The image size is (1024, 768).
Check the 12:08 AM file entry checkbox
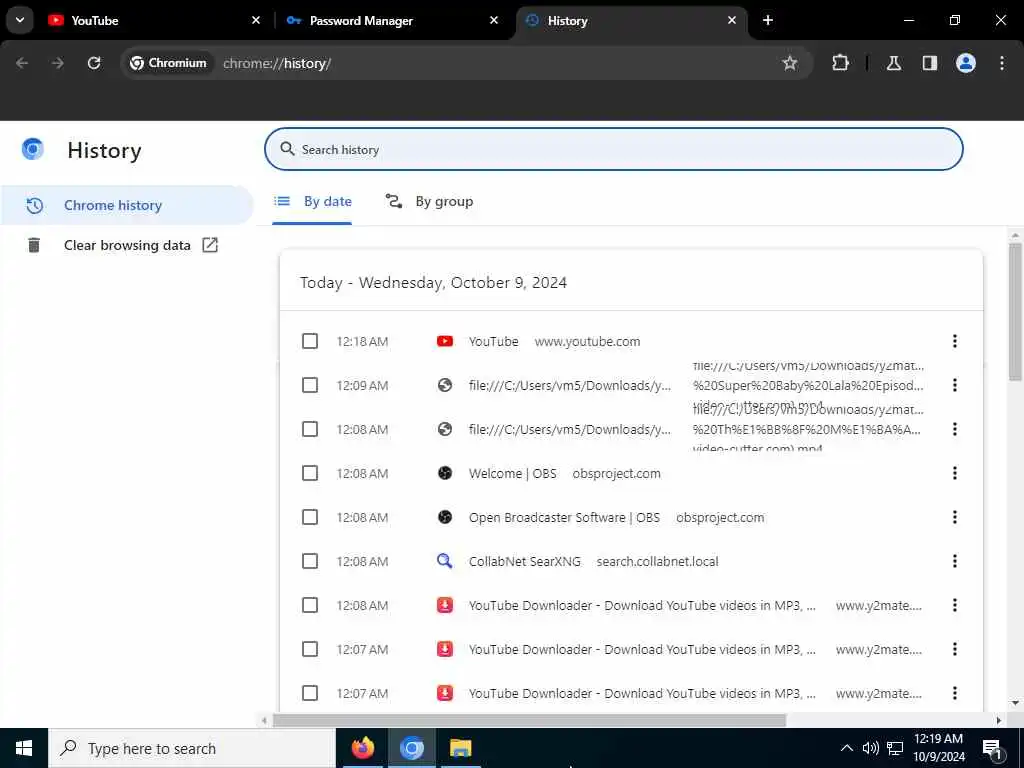coord(310,429)
